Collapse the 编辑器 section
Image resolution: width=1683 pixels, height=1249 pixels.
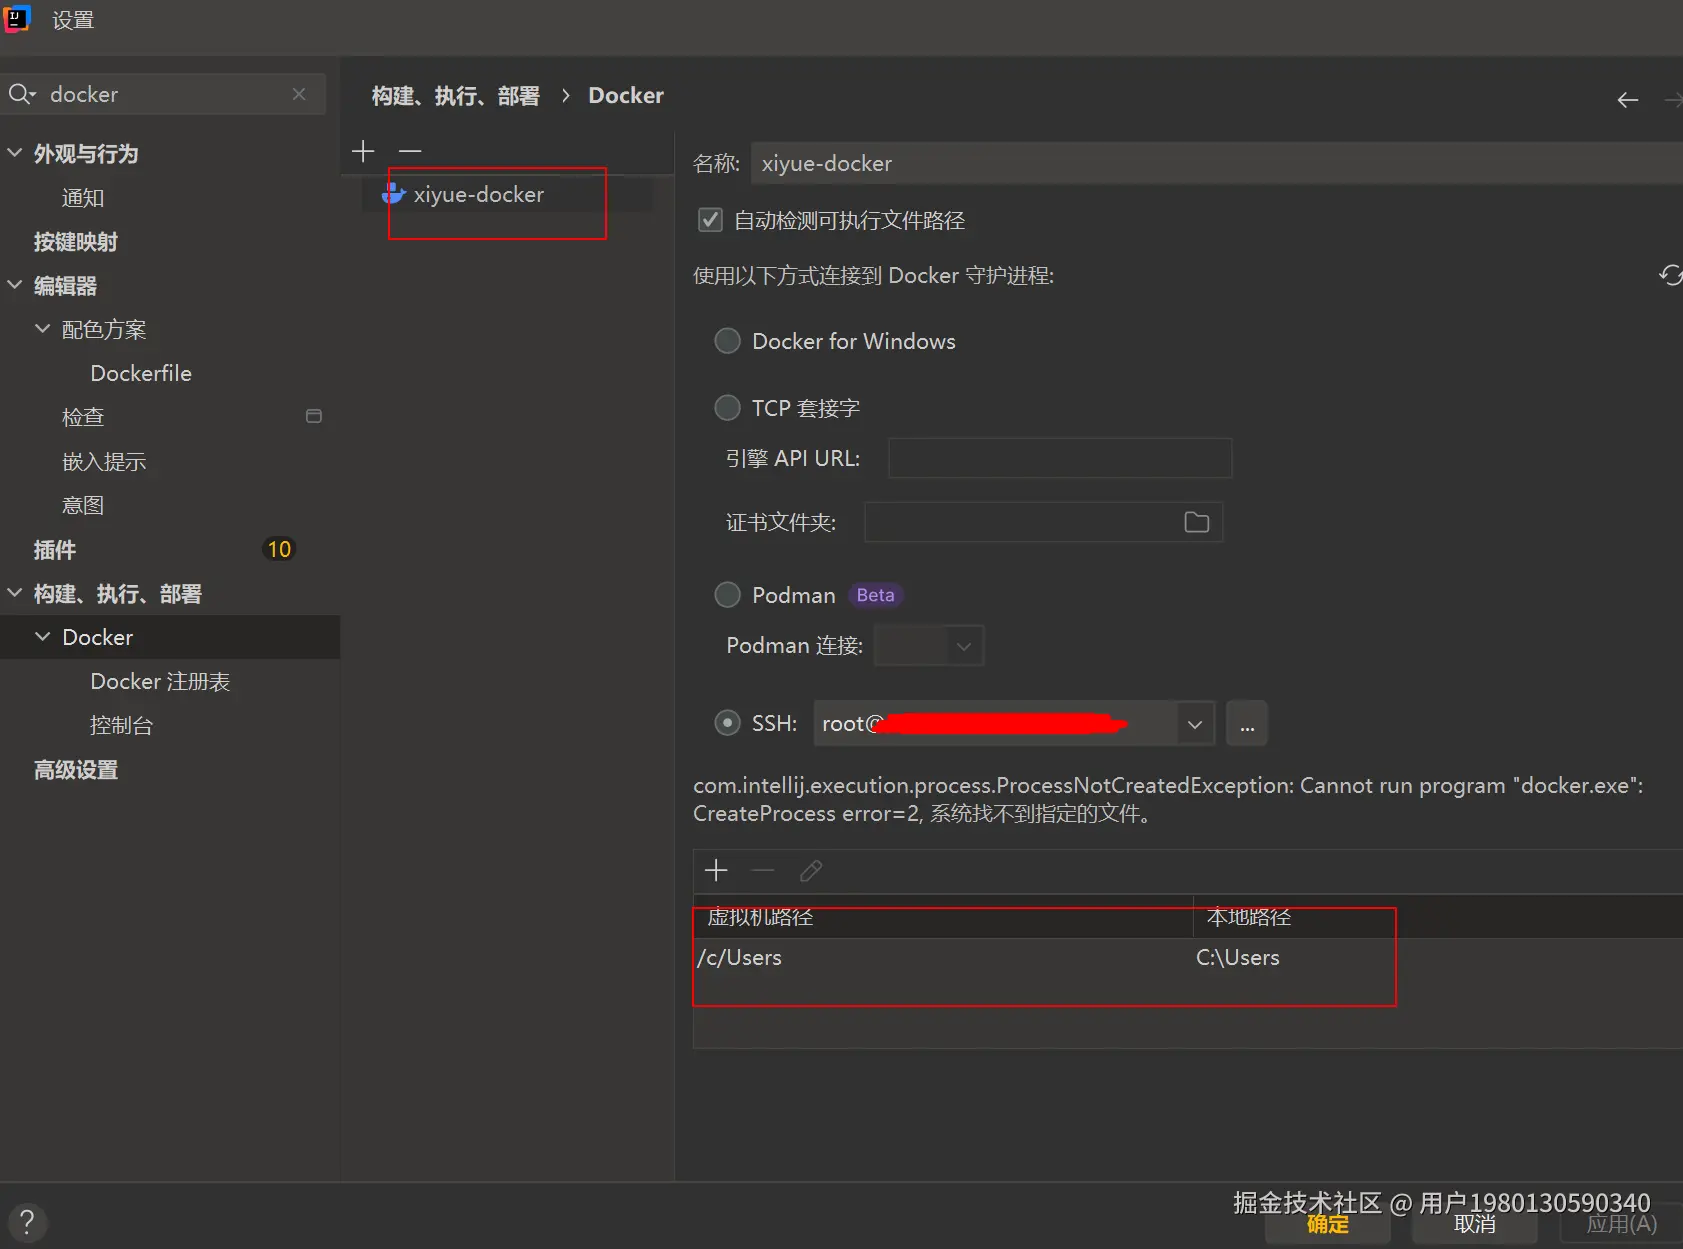point(15,285)
